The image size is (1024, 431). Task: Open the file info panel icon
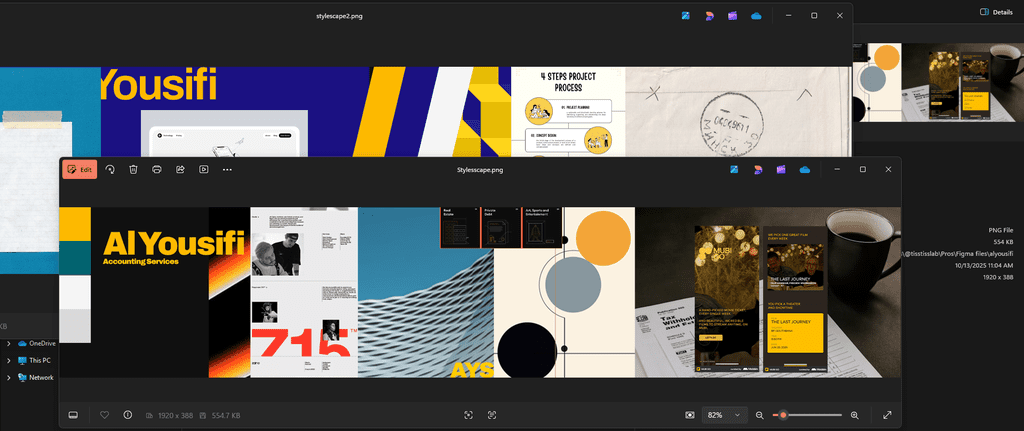[127, 415]
